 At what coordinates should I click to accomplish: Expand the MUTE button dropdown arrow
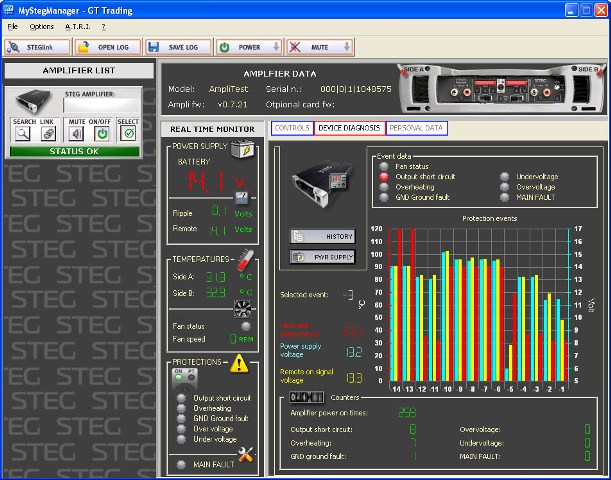pyautogui.click(x=346, y=47)
